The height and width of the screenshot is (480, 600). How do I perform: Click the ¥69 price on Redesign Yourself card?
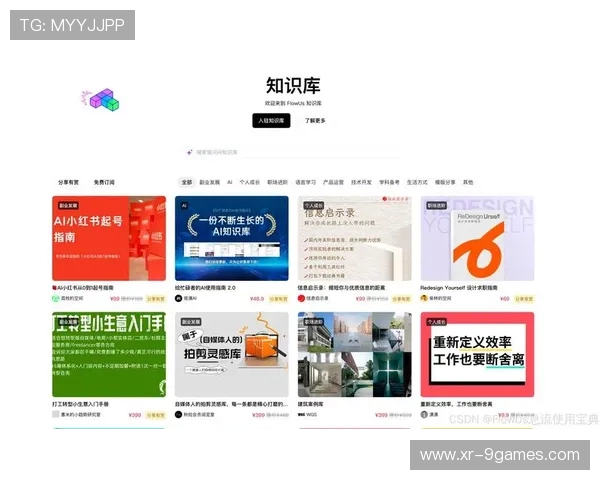tap(504, 299)
